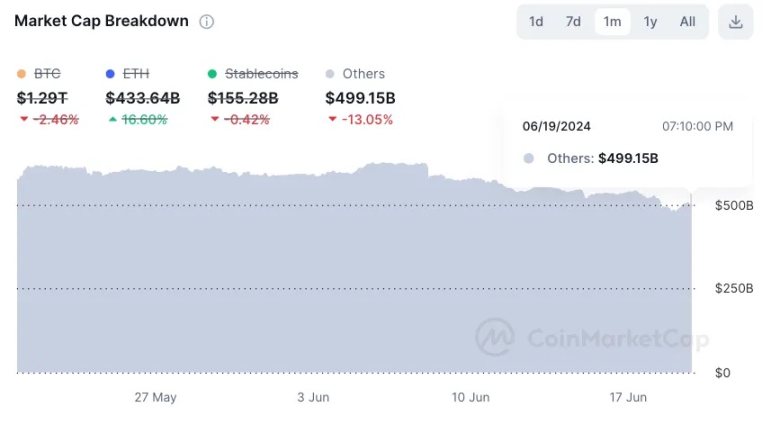
Task: Click the download chart icon
Action: click(x=735, y=22)
